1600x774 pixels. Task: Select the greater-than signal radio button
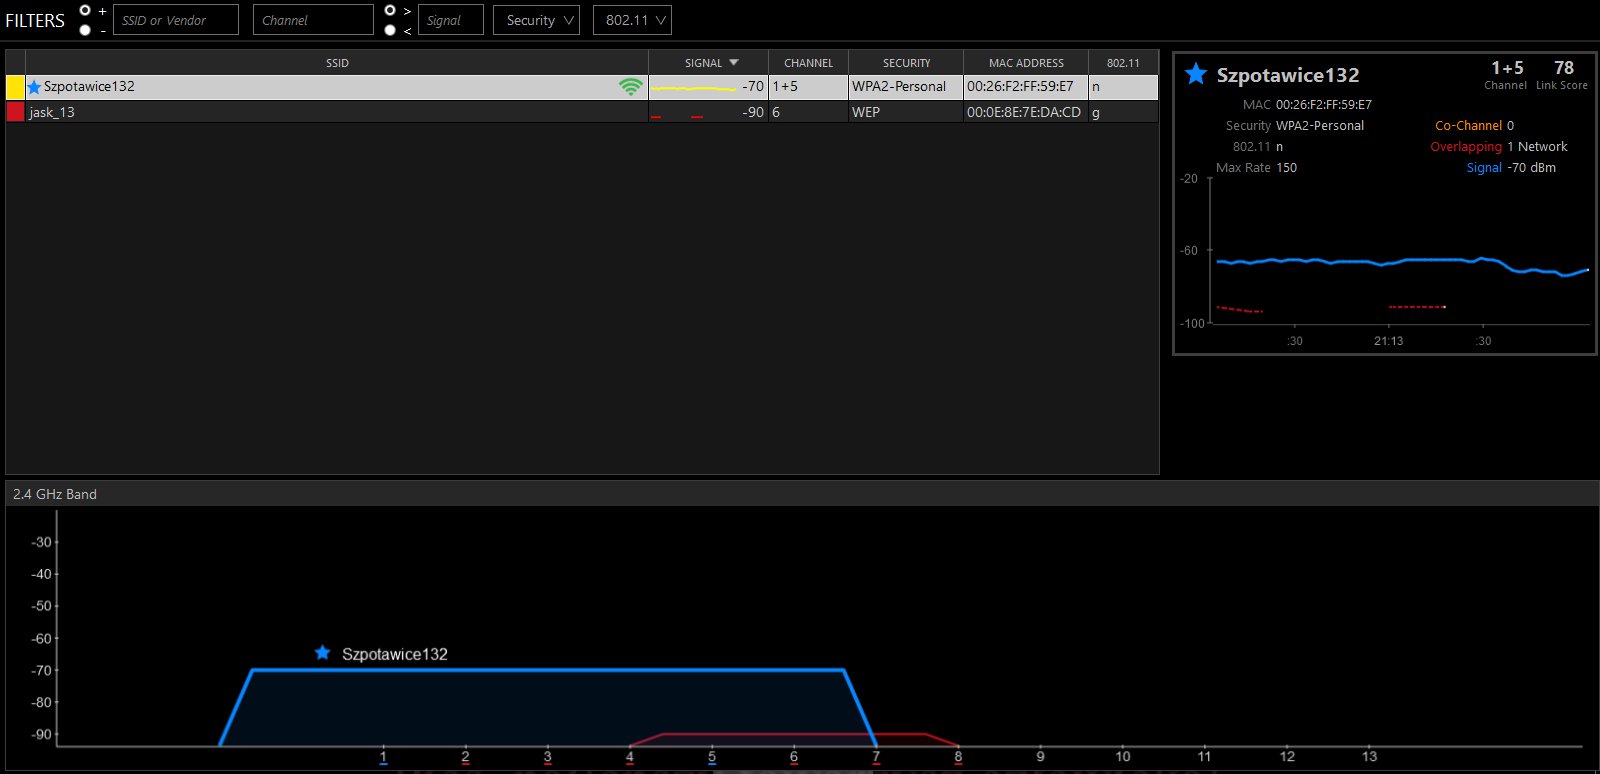(390, 10)
